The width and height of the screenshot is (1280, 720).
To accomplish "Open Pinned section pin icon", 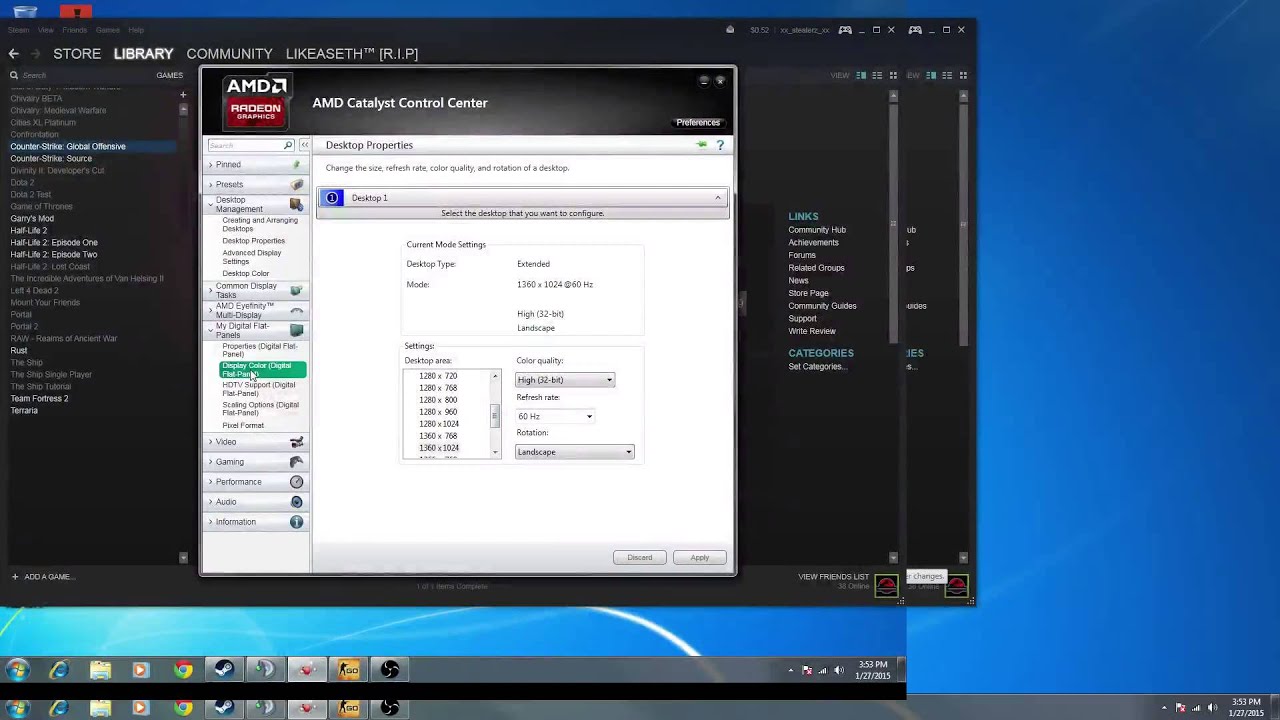I will (x=296, y=164).
